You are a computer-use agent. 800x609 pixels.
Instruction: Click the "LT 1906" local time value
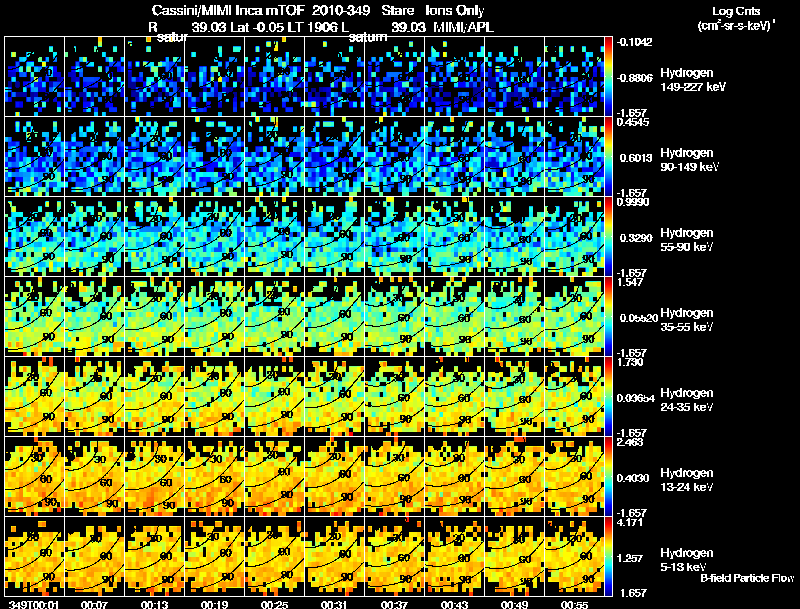click(311, 27)
